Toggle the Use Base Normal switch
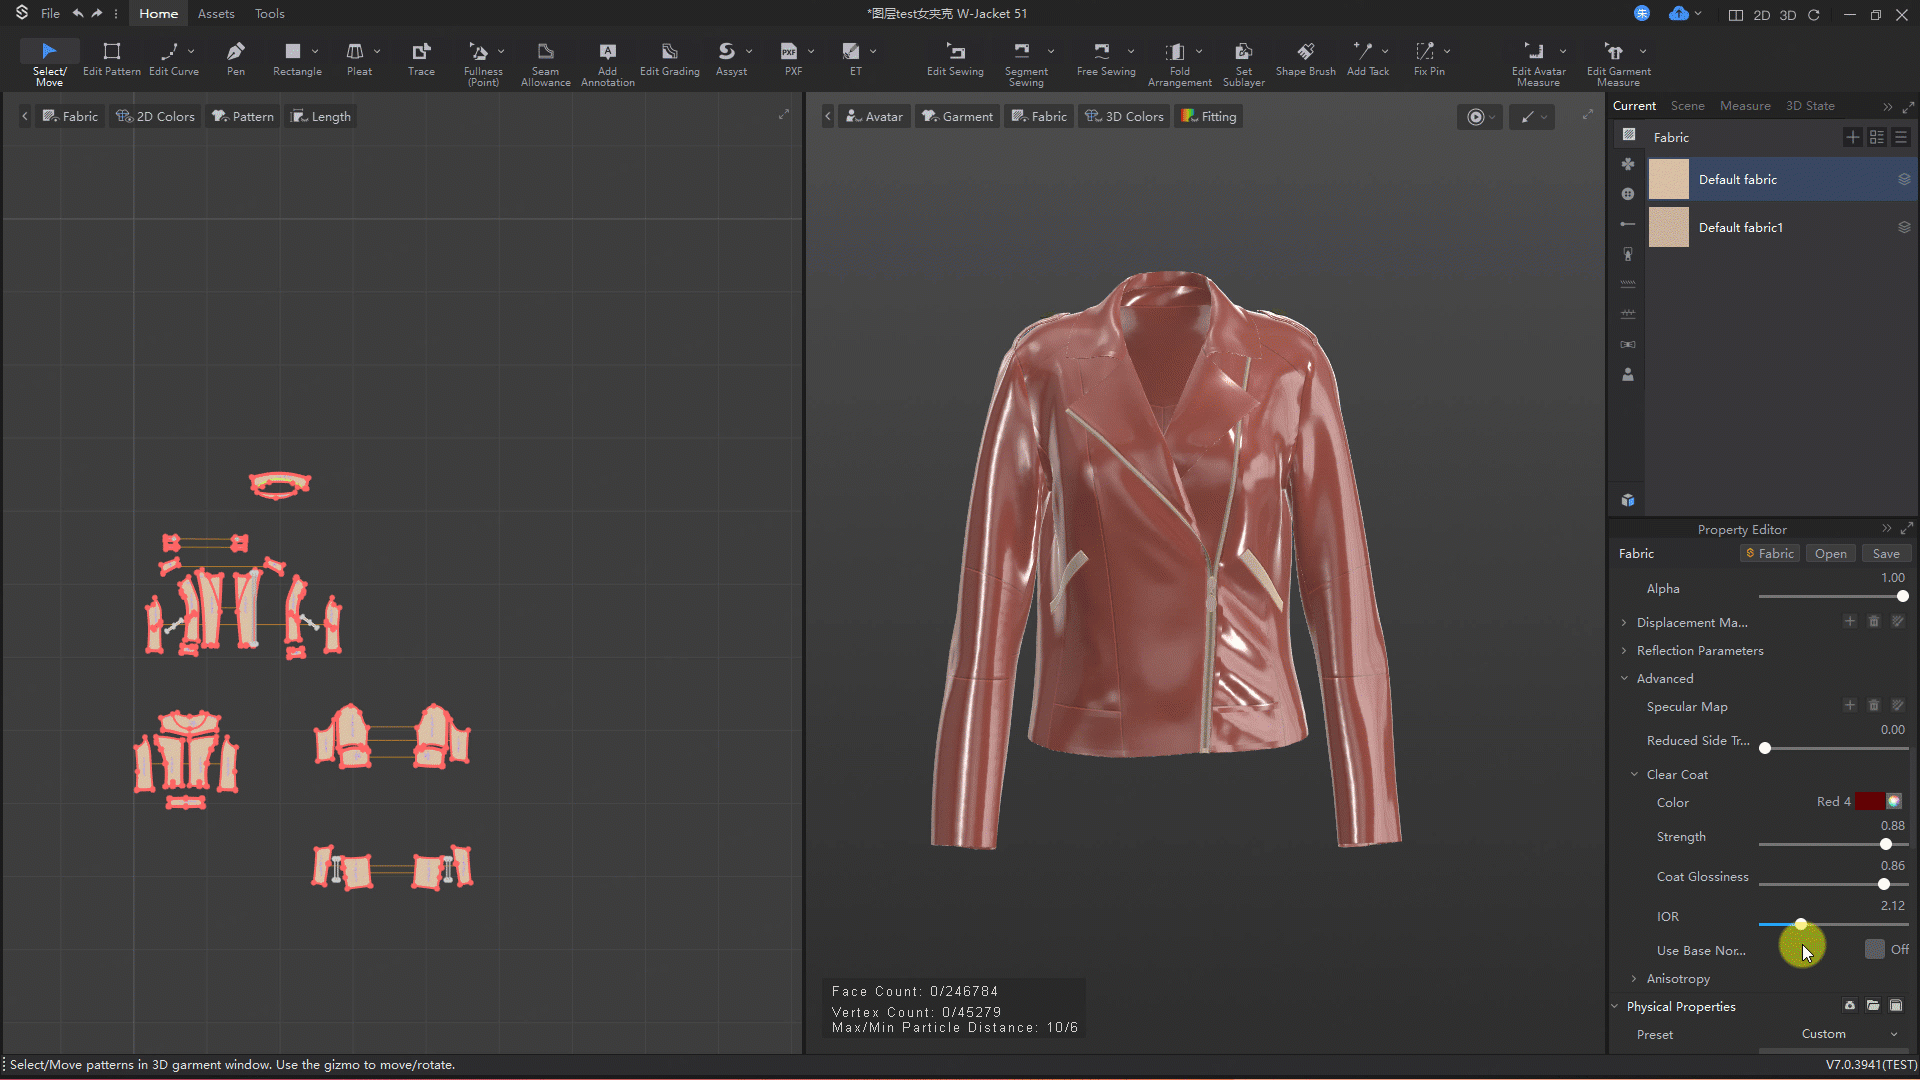The height and width of the screenshot is (1080, 1920). [x=1875, y=949]
